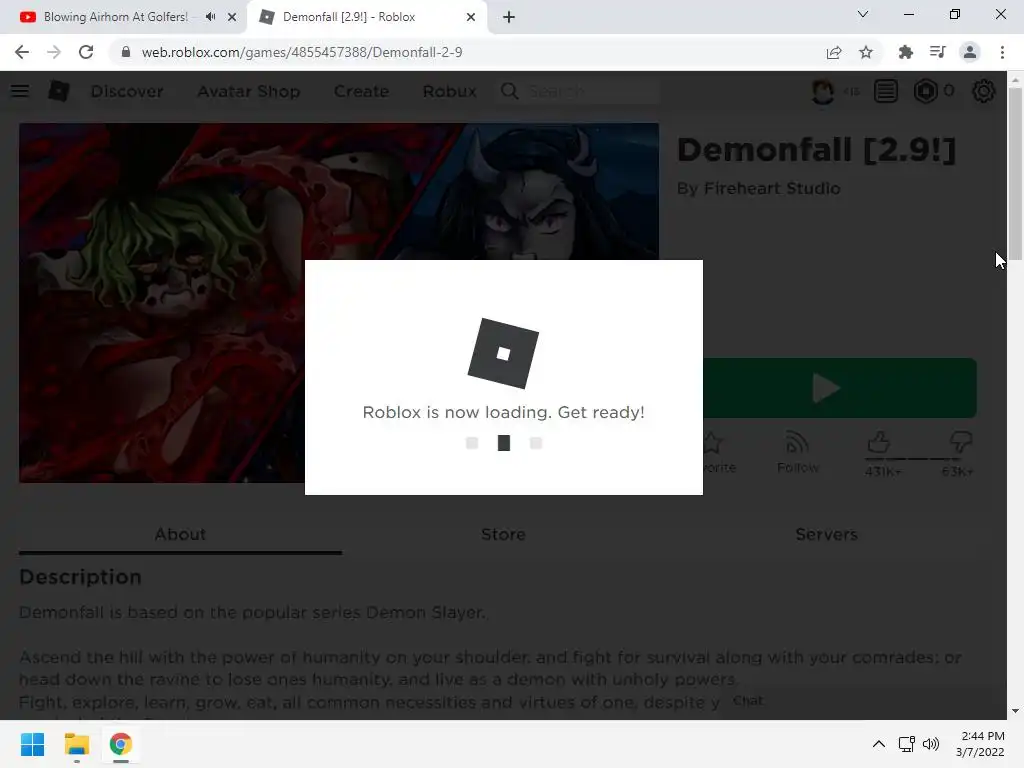1024x768 pixels.
Task: Open File Explorer from taskbar
Action: pos(76,744)
